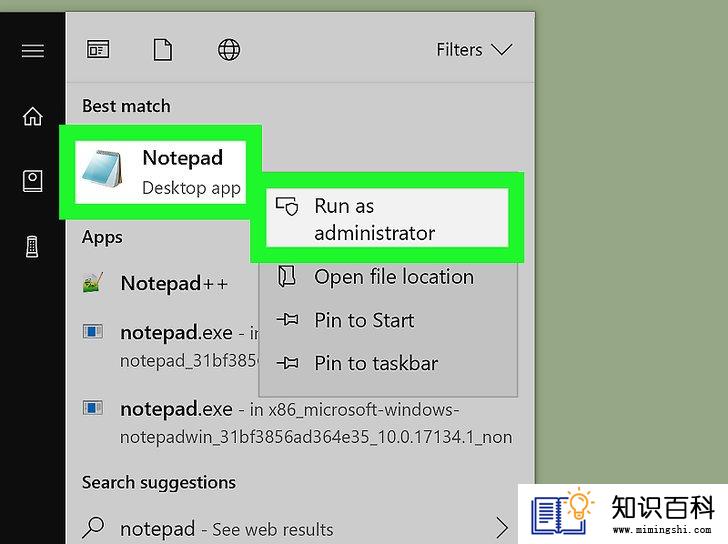Click the Apps section heading
The height and width of the screenshot is (544, 728).
click(102, 237)
